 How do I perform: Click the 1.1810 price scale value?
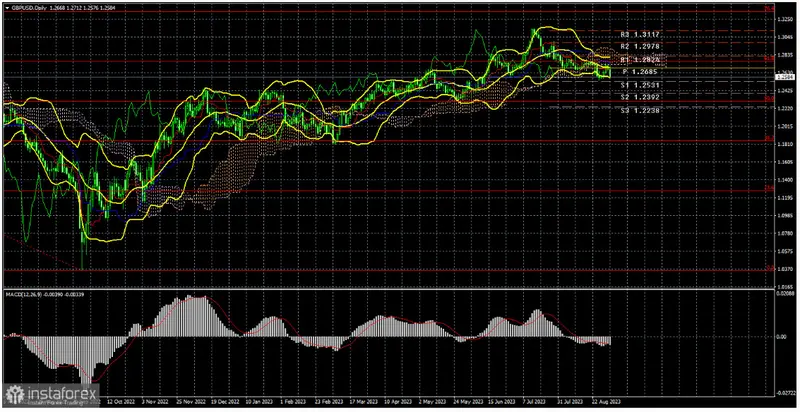pyautogui.click(x=783, y=144)
